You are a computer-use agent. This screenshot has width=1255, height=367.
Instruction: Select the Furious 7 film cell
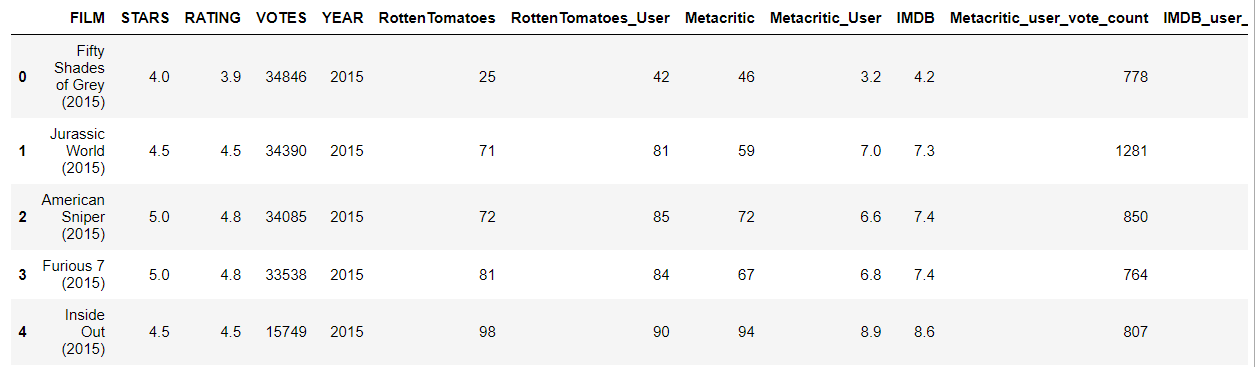(73, 274)
